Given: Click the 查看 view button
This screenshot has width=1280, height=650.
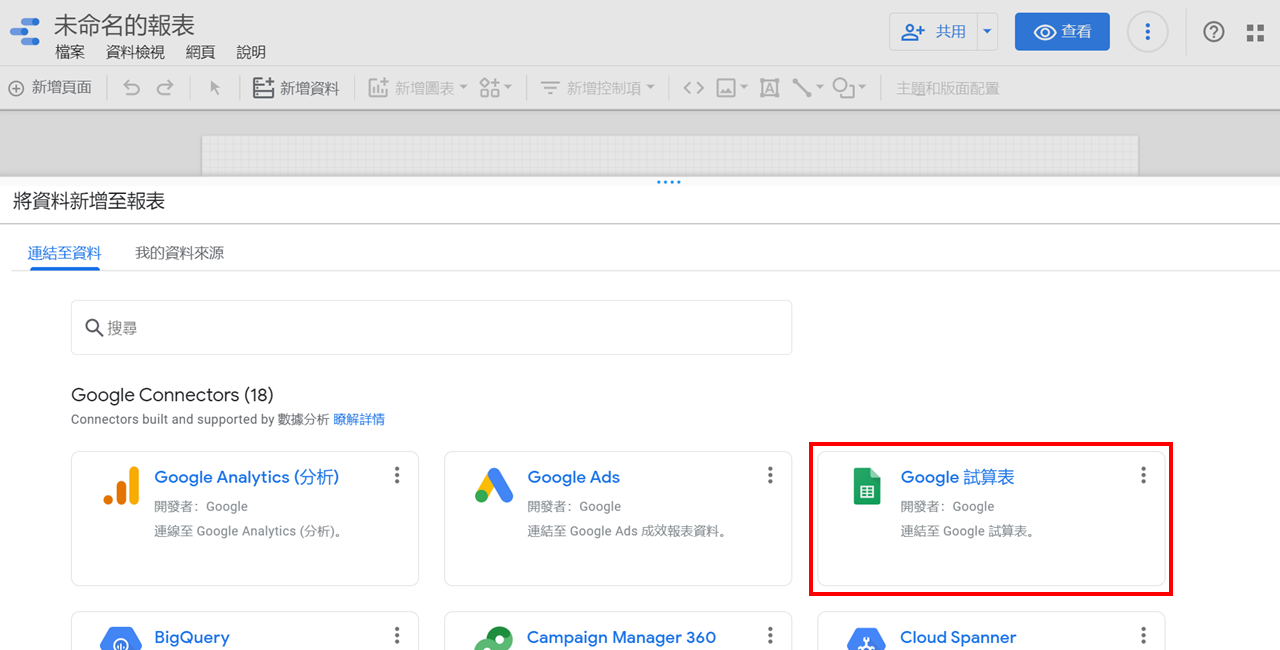Looking at the screenshot, I should (x=1062, y=32).
